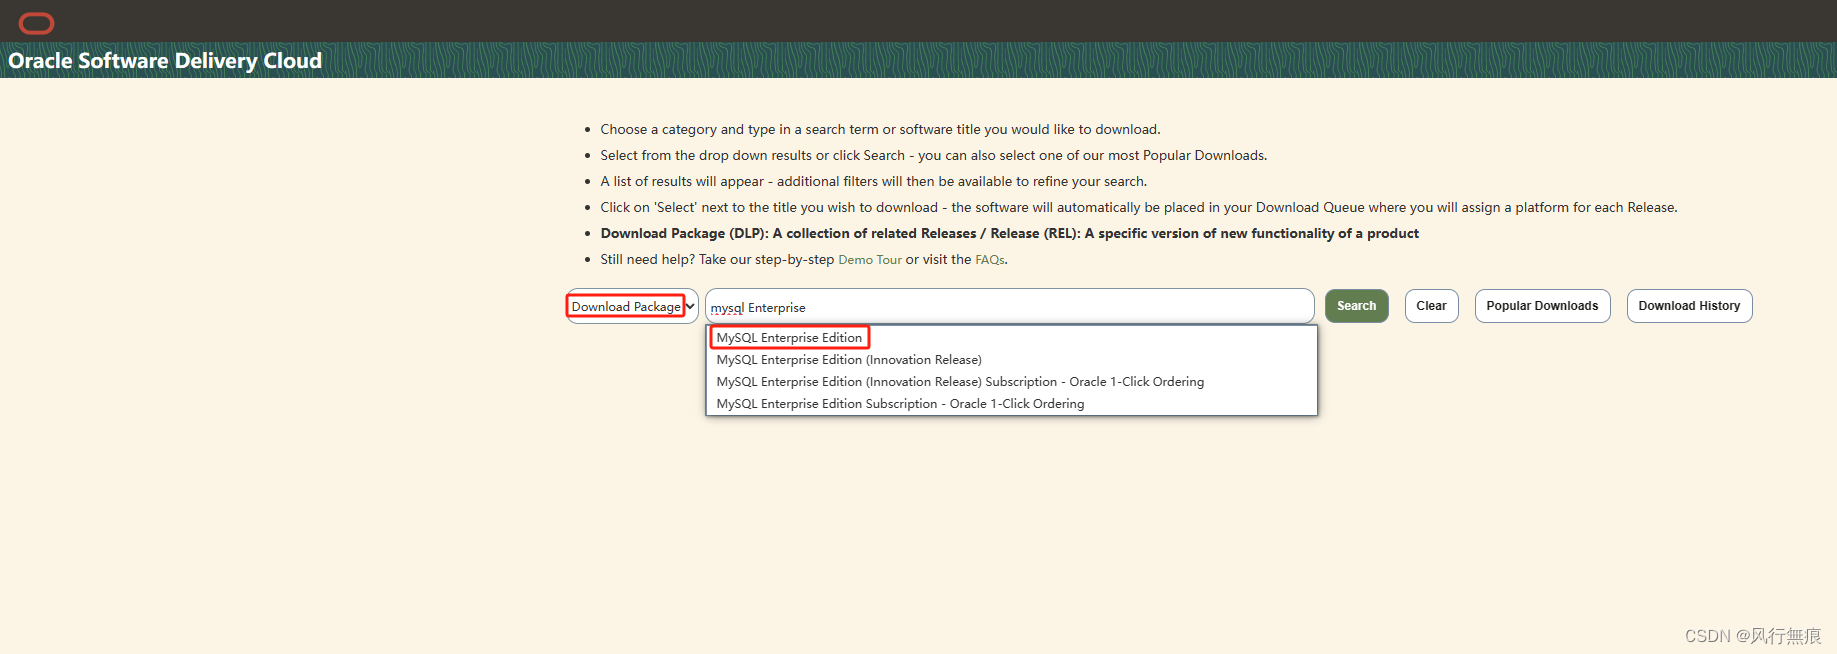Click the 'Choose a category and type' instruction
This screenshot has width=1837, height=654.
(880, 130)
